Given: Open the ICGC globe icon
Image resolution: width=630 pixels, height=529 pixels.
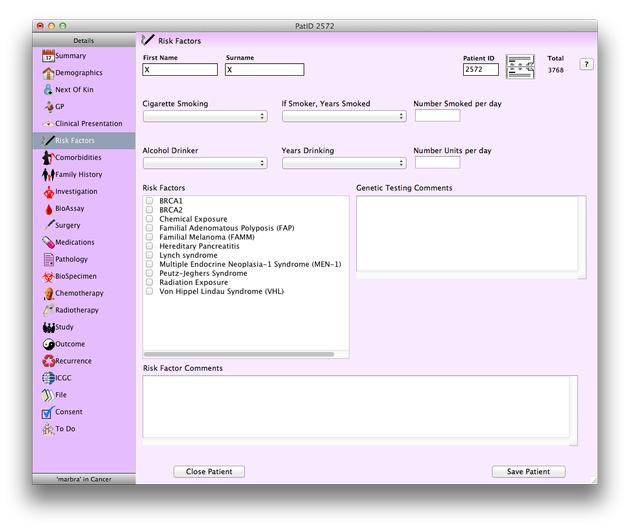Looking at the screenshot, I should 49,378.
